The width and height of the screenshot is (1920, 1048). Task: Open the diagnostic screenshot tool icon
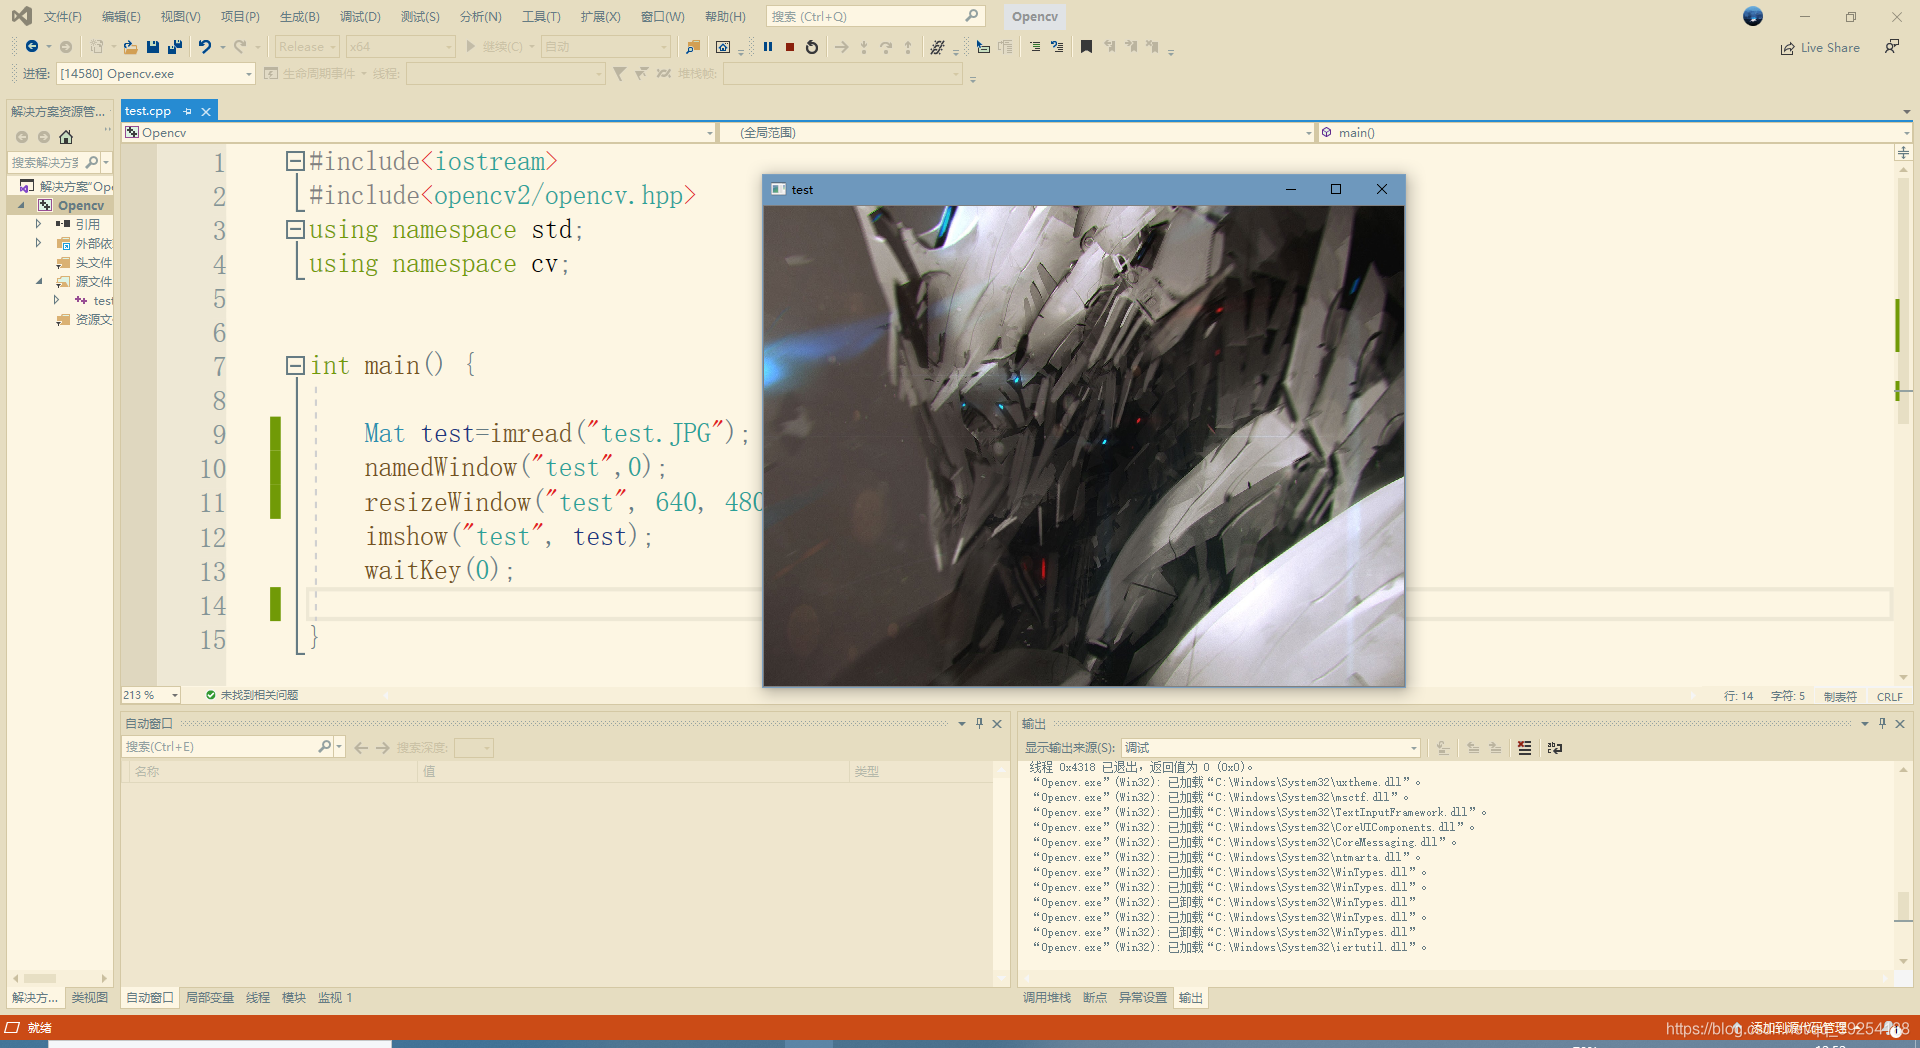[x=723, y=46]
